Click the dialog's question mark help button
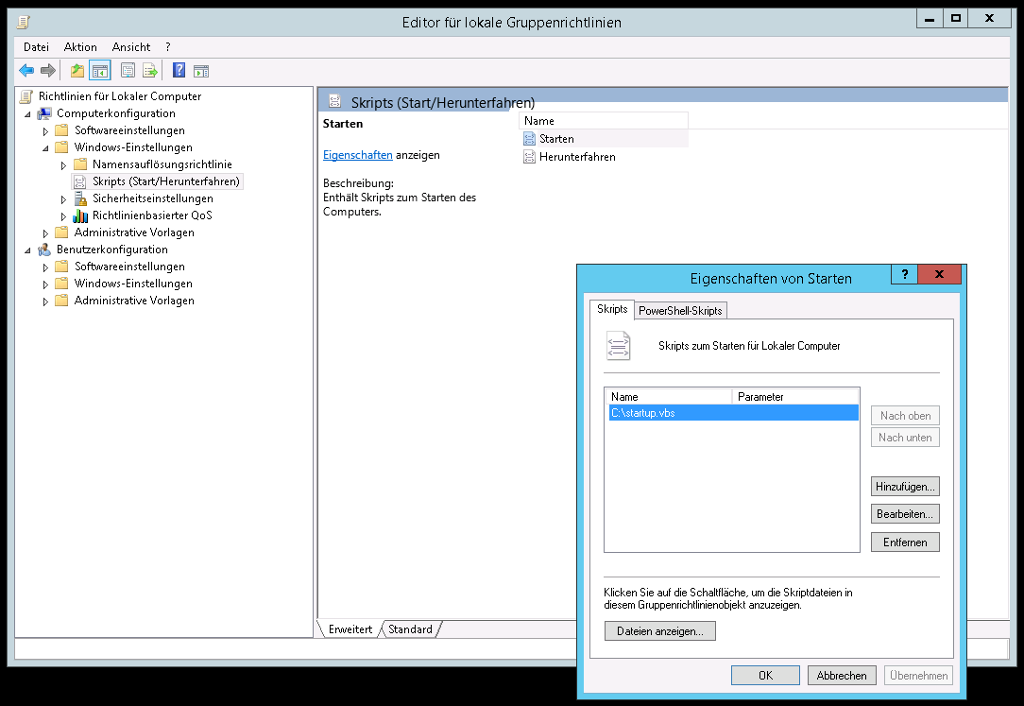Screen dimensions: 1024x706 (x=904, y=275)
